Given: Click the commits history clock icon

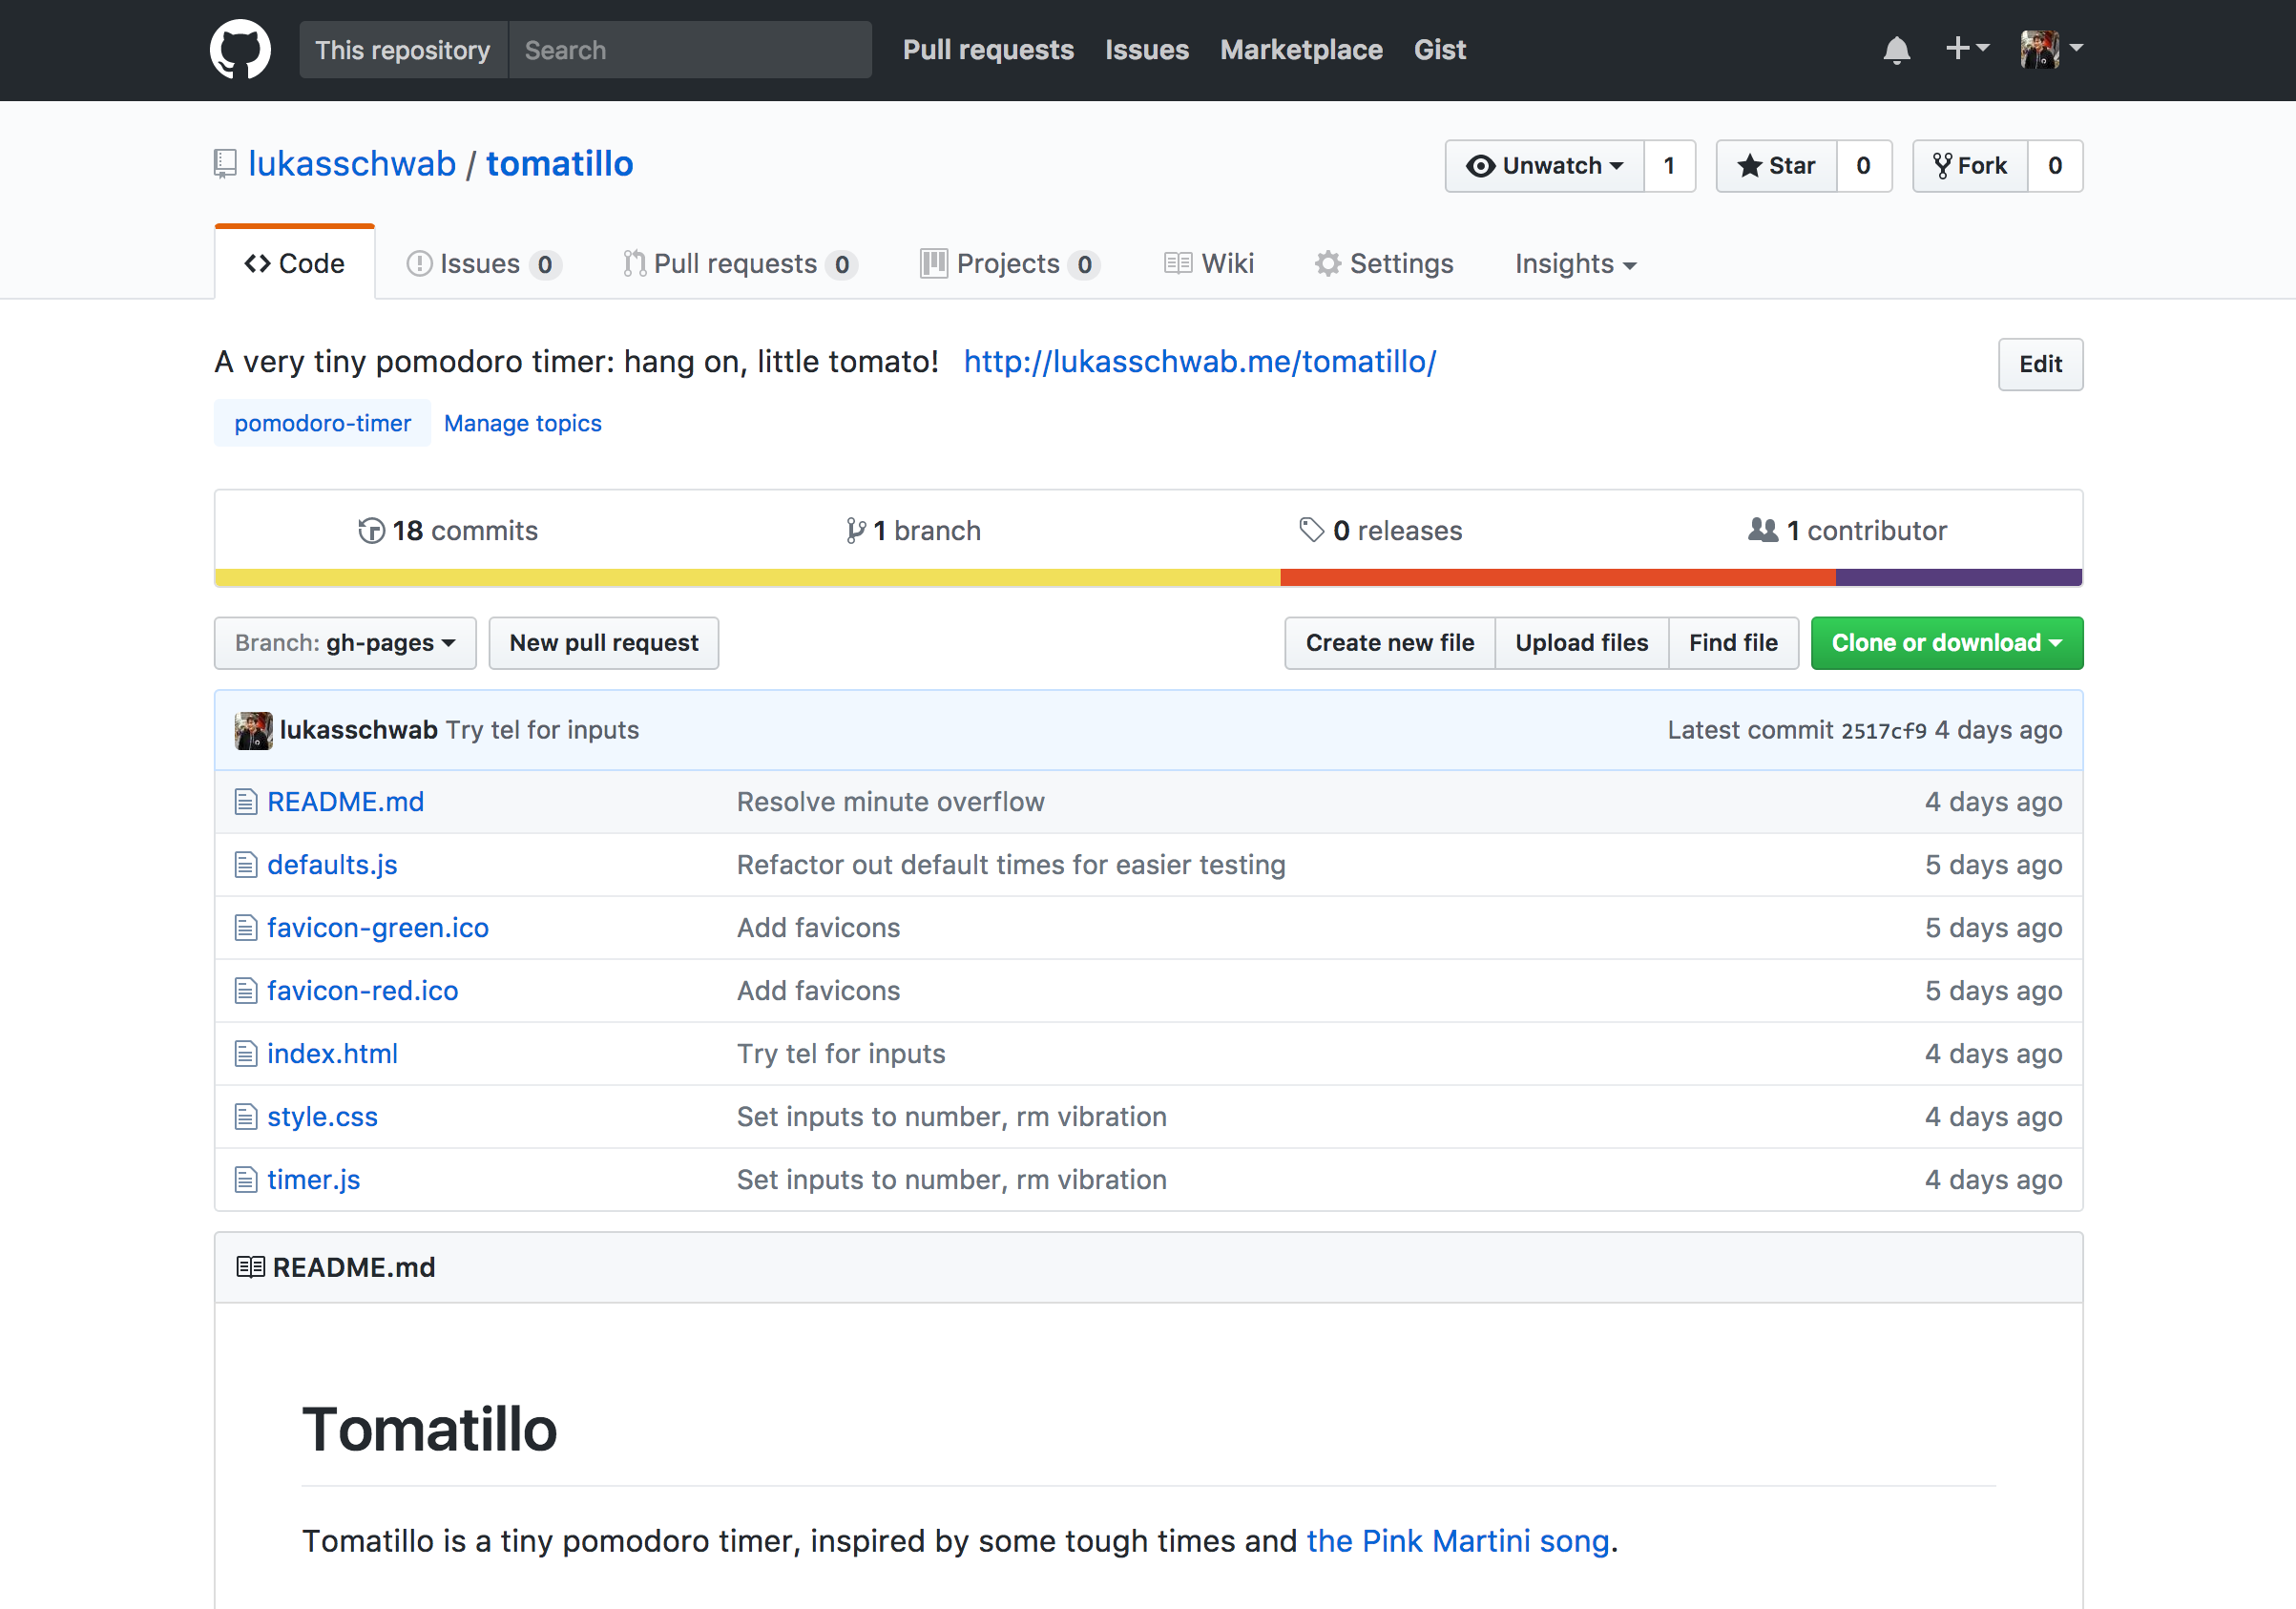Looking at the screenshot, I should pyautogui.click(x=371, y=530).
